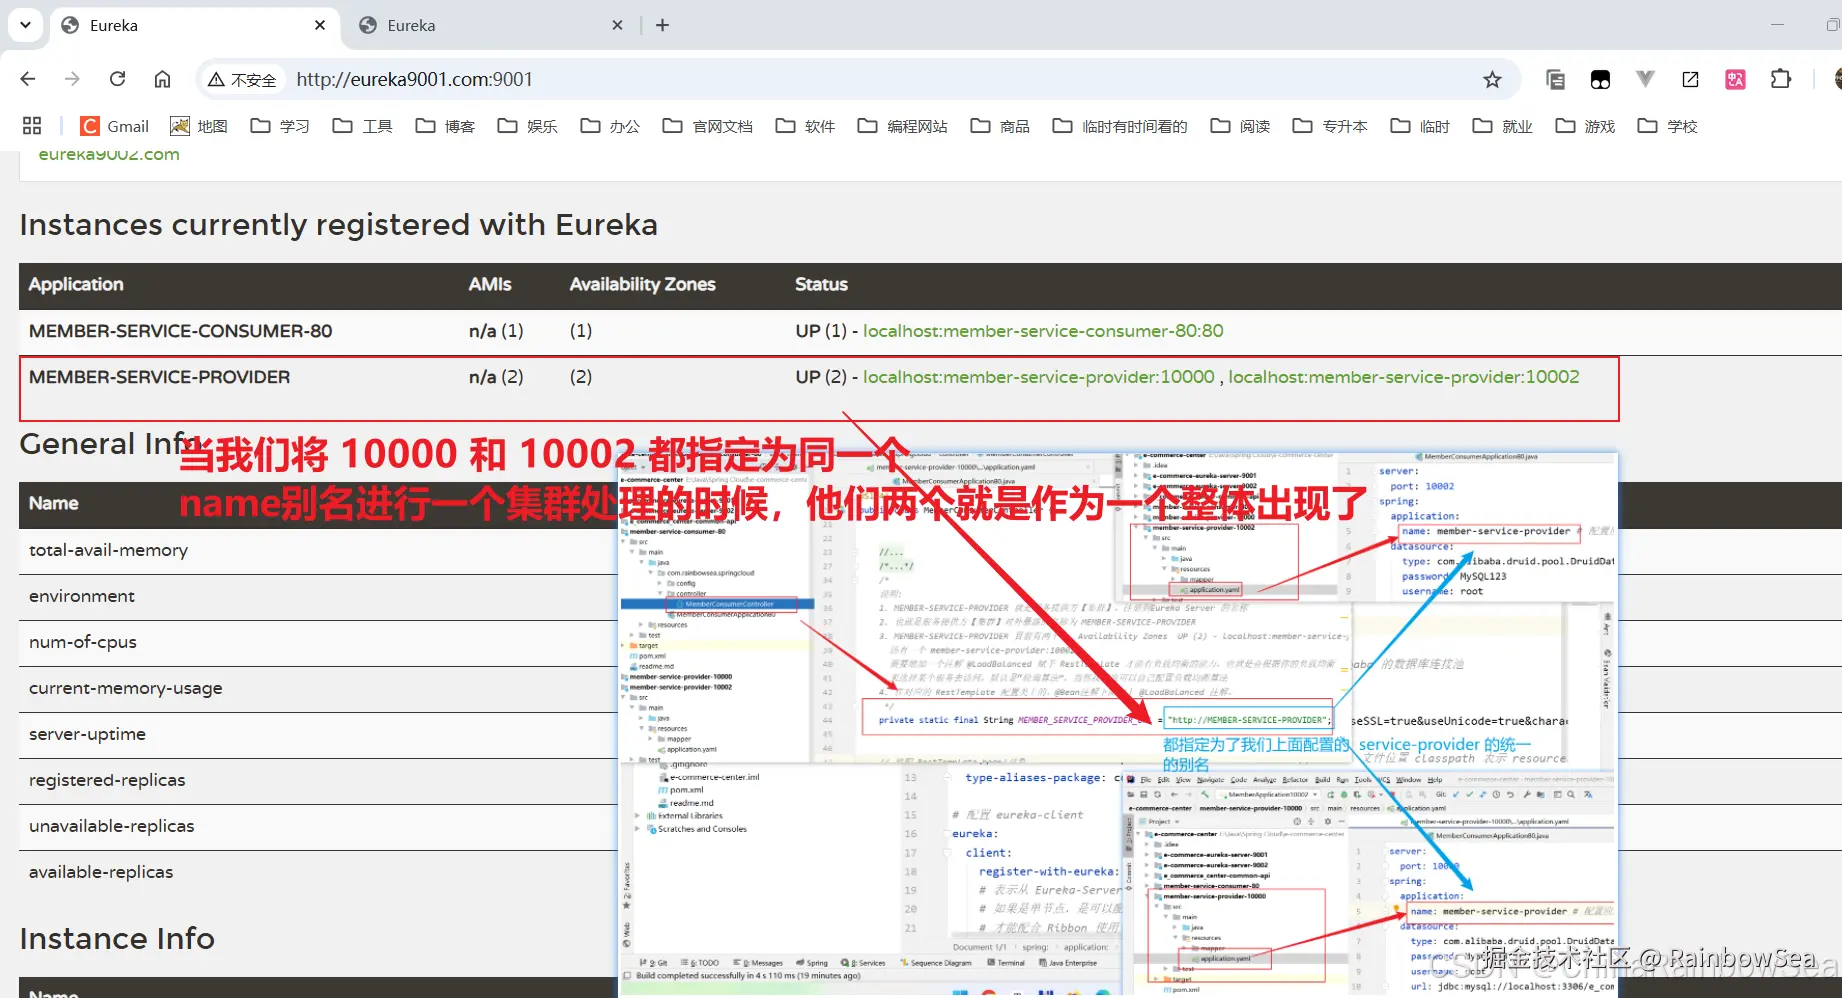Viewport: 1842px width, 998px height.
Task: Open the 商品 bookmark folder
Action: (x=1000, y=126)
